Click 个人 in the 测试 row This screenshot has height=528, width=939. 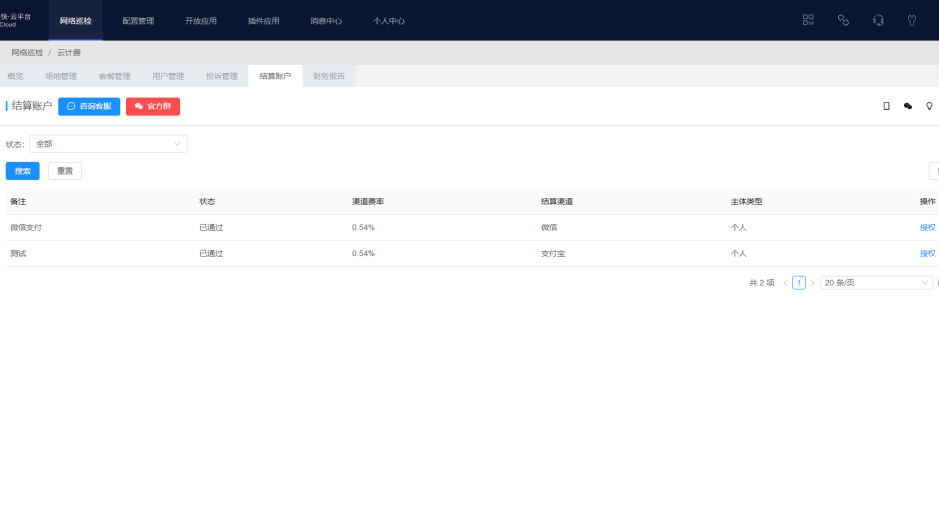click(738, 254)
